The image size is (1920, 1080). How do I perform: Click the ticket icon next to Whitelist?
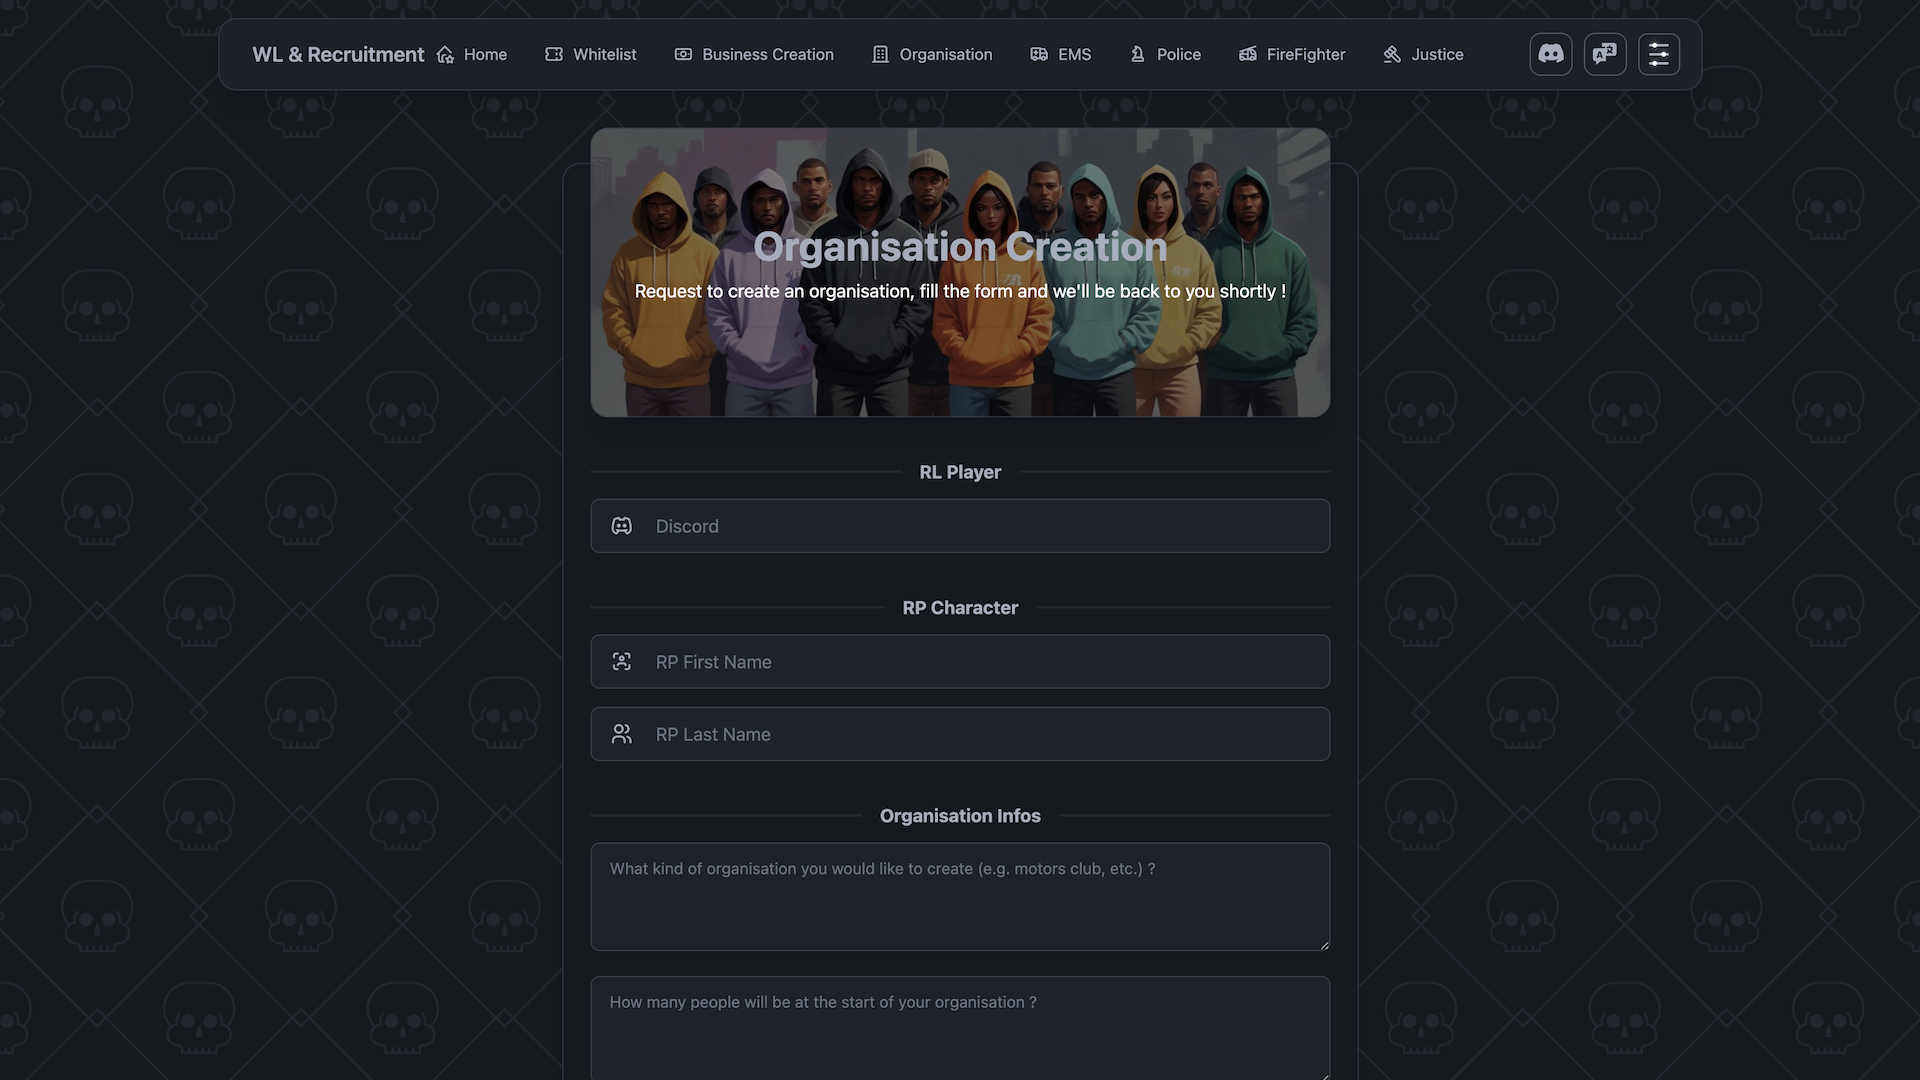pos(554,55)
